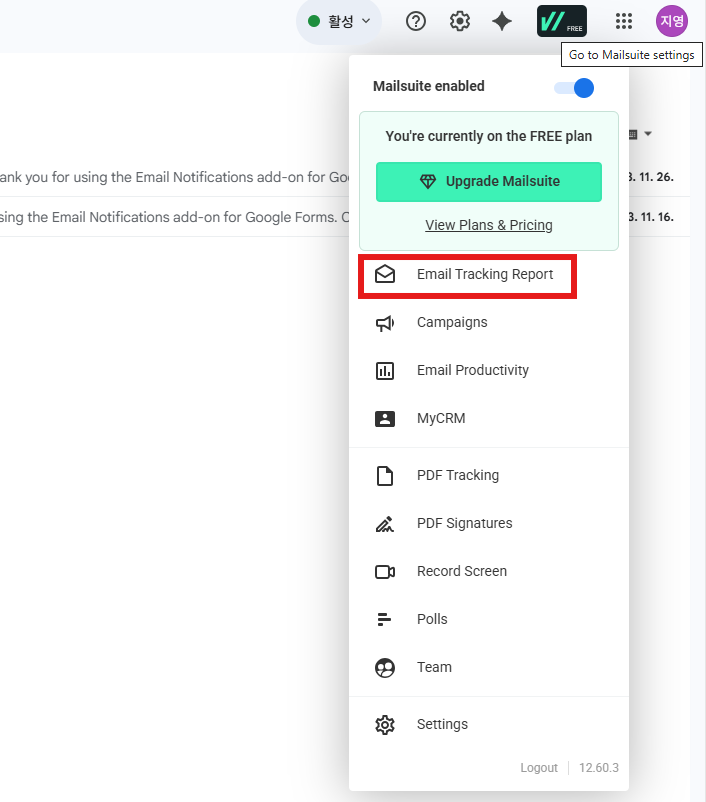Click the Campaigns megaphone icon
This screenshot has height=802, width=706.
(x=385, y=323)
